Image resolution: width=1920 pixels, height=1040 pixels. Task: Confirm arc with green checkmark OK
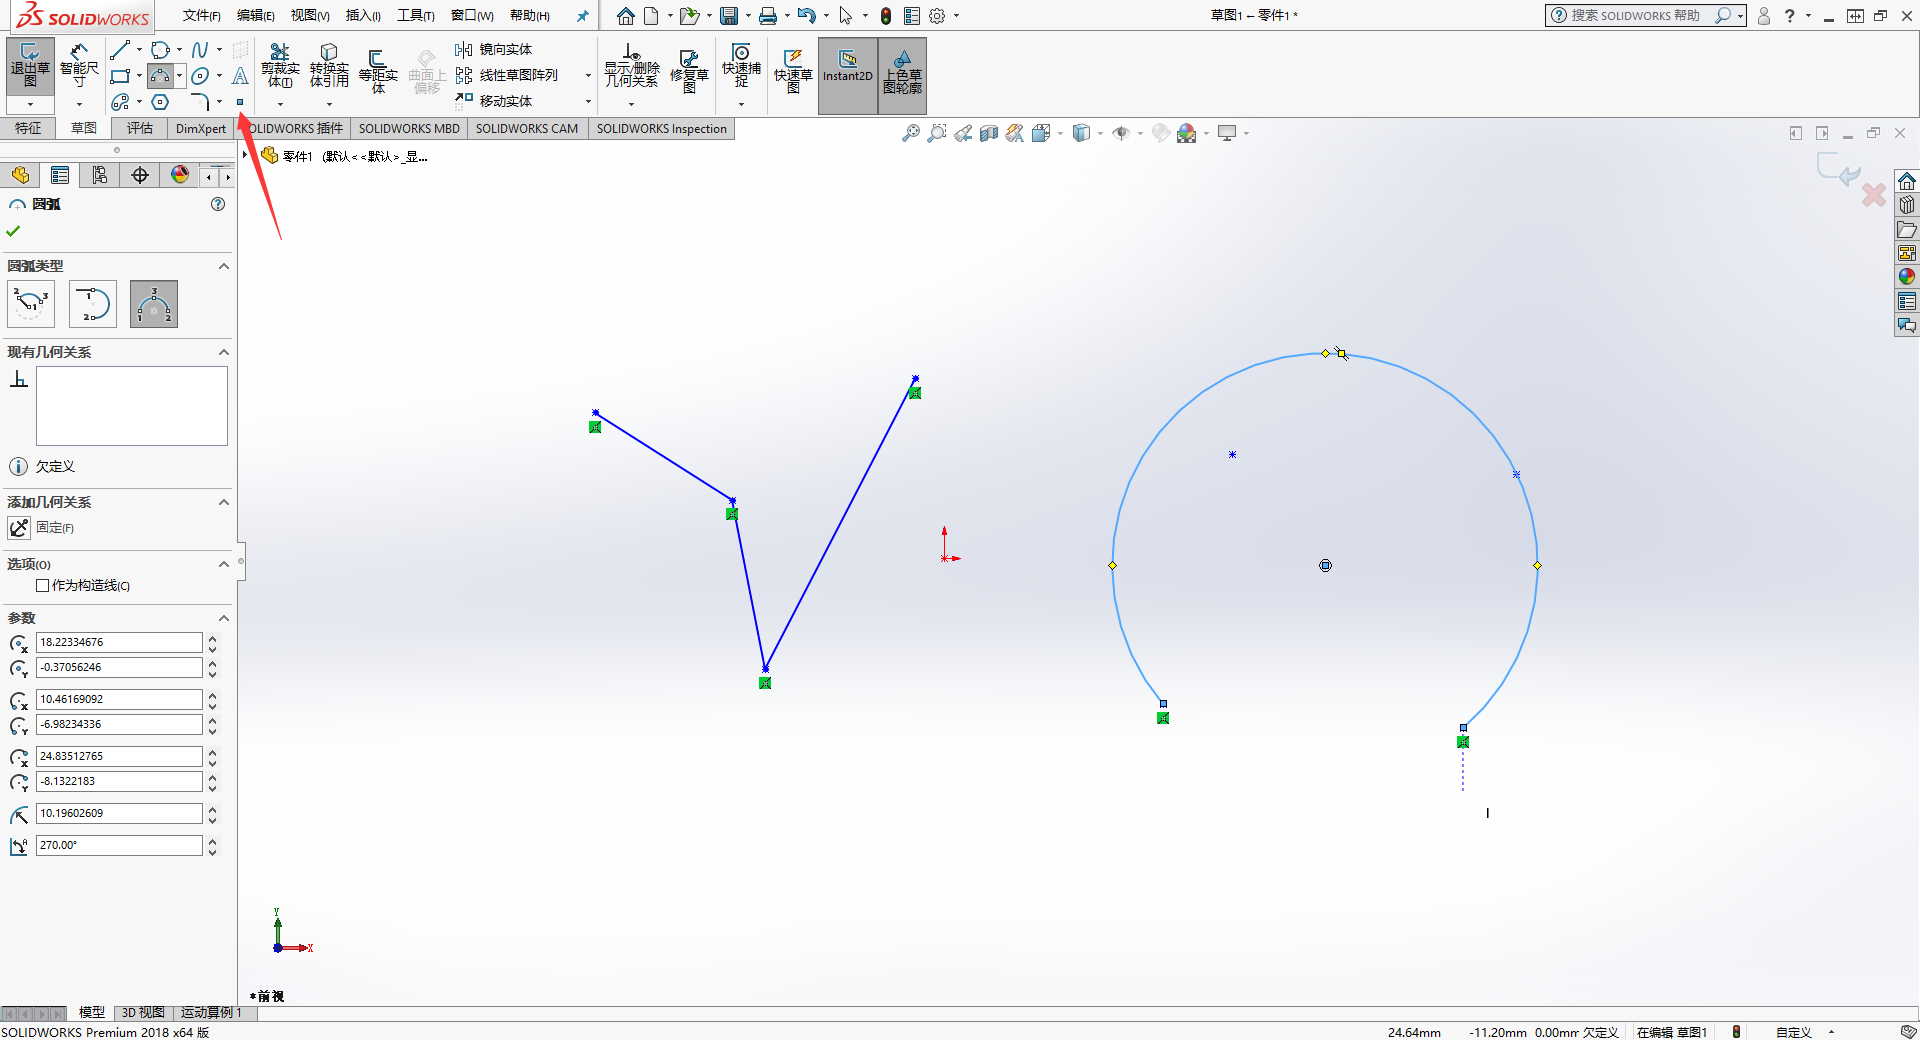13,231
